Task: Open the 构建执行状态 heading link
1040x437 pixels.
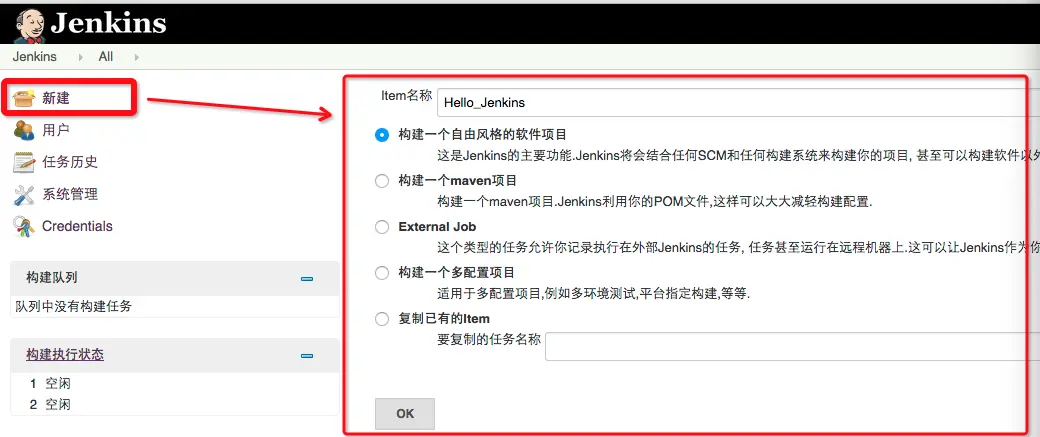Action: (x=65, y=355)
